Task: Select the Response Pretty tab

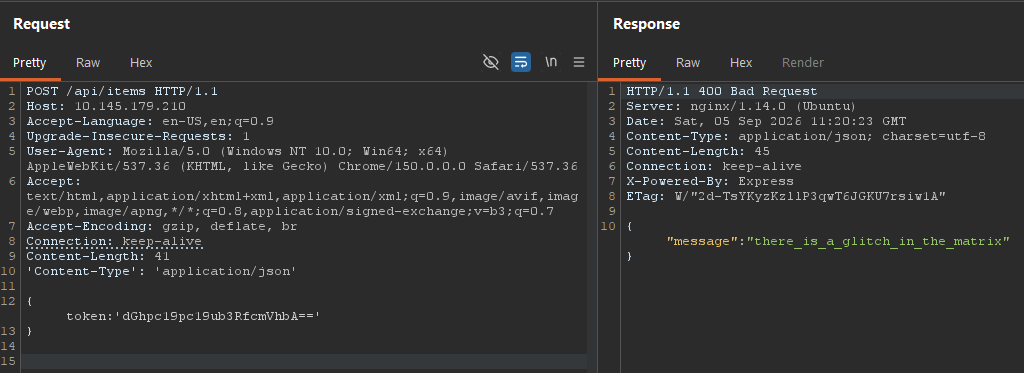Action: pos(630,63)
